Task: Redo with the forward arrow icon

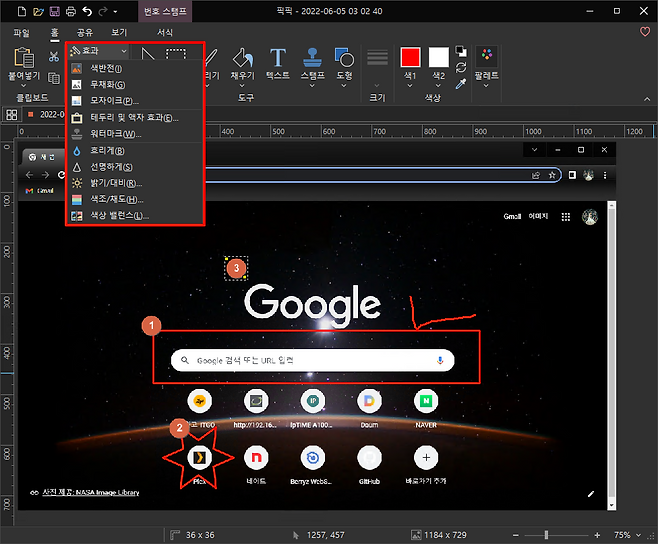Action: click(103, 11)
